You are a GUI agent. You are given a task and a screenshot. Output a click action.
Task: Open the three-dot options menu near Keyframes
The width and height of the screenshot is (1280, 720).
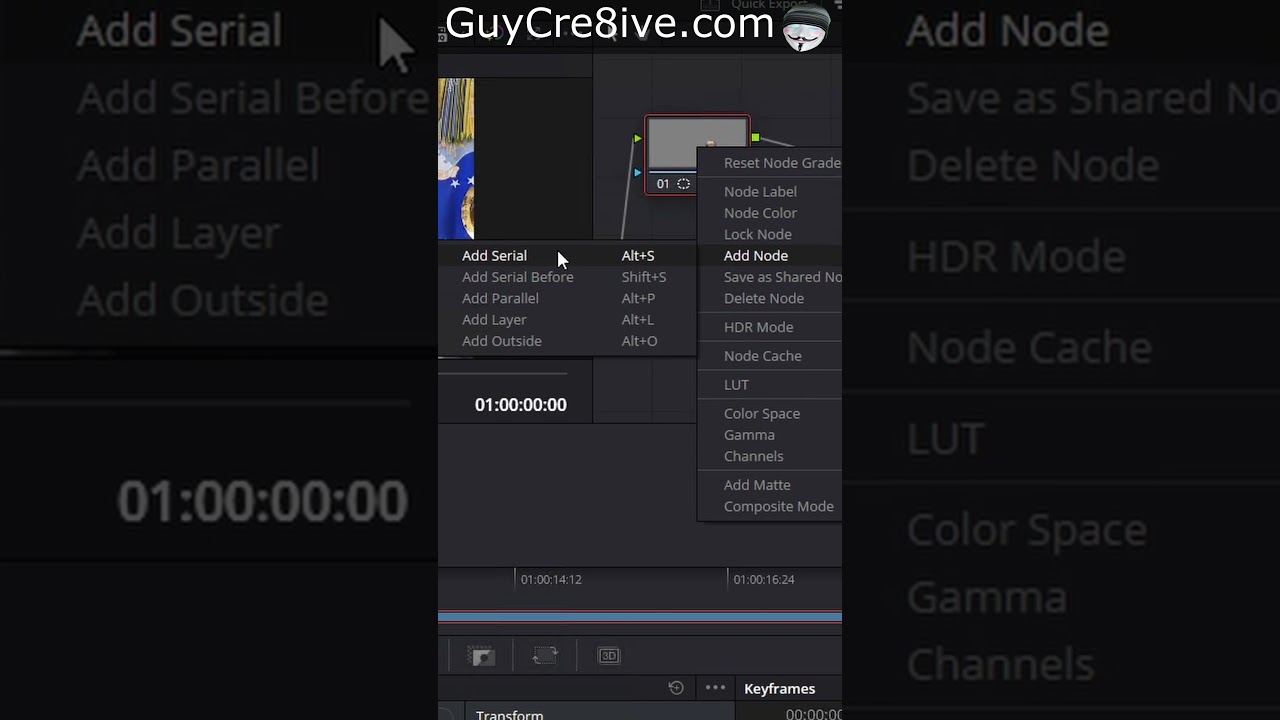coord(715,688)
